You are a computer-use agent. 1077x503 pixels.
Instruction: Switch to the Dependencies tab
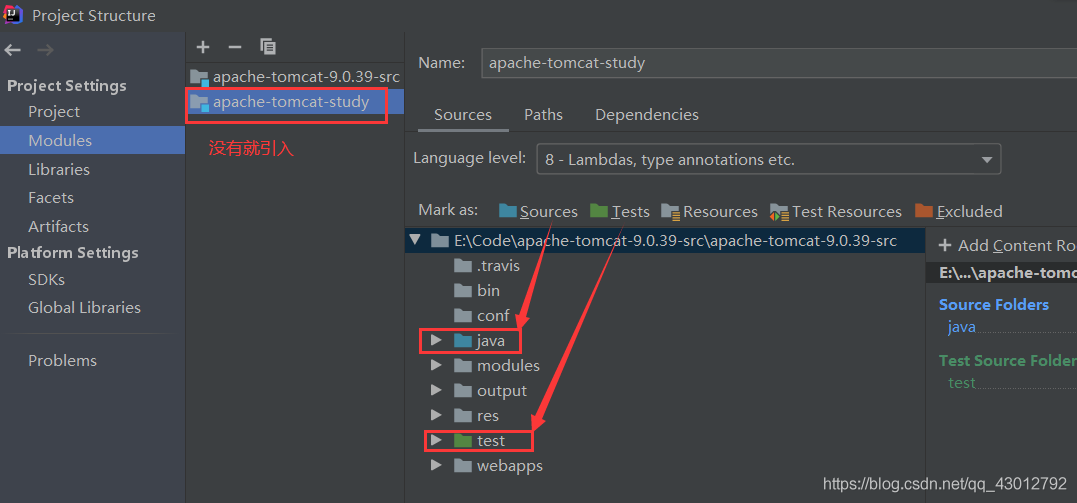click(647, 115)
